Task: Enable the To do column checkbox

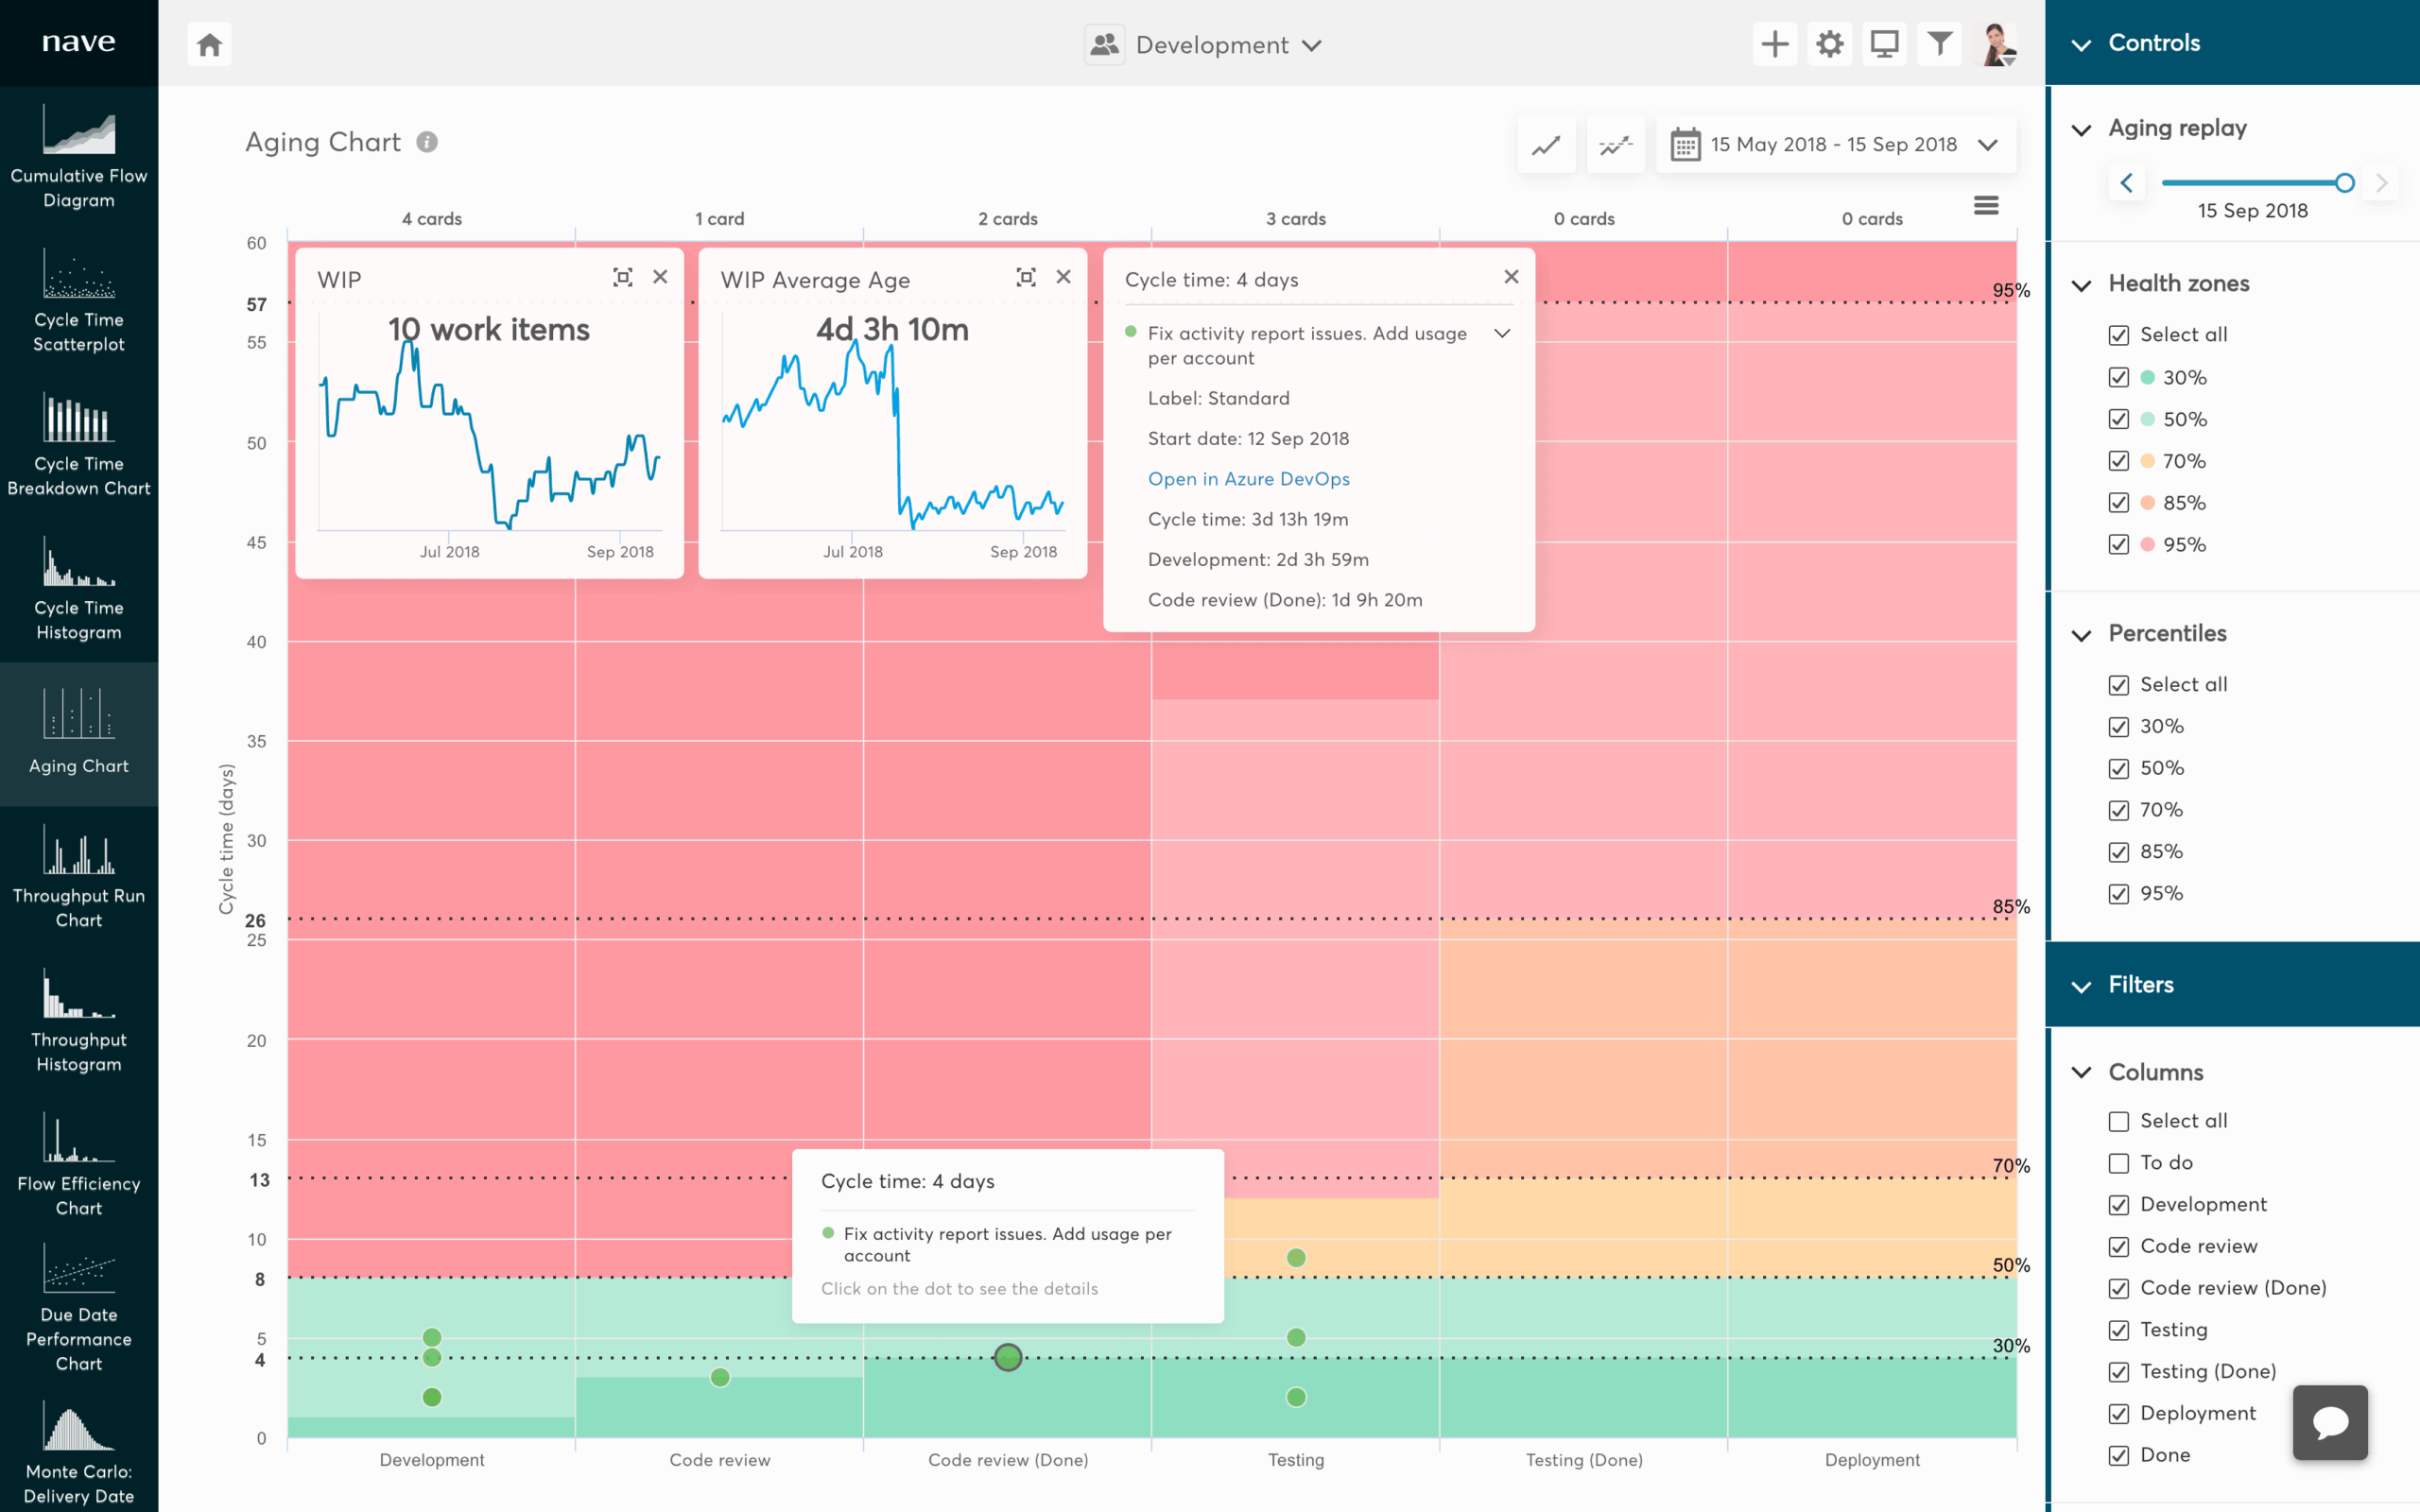Action: pyautogui.click(x=2121, y=1162)
